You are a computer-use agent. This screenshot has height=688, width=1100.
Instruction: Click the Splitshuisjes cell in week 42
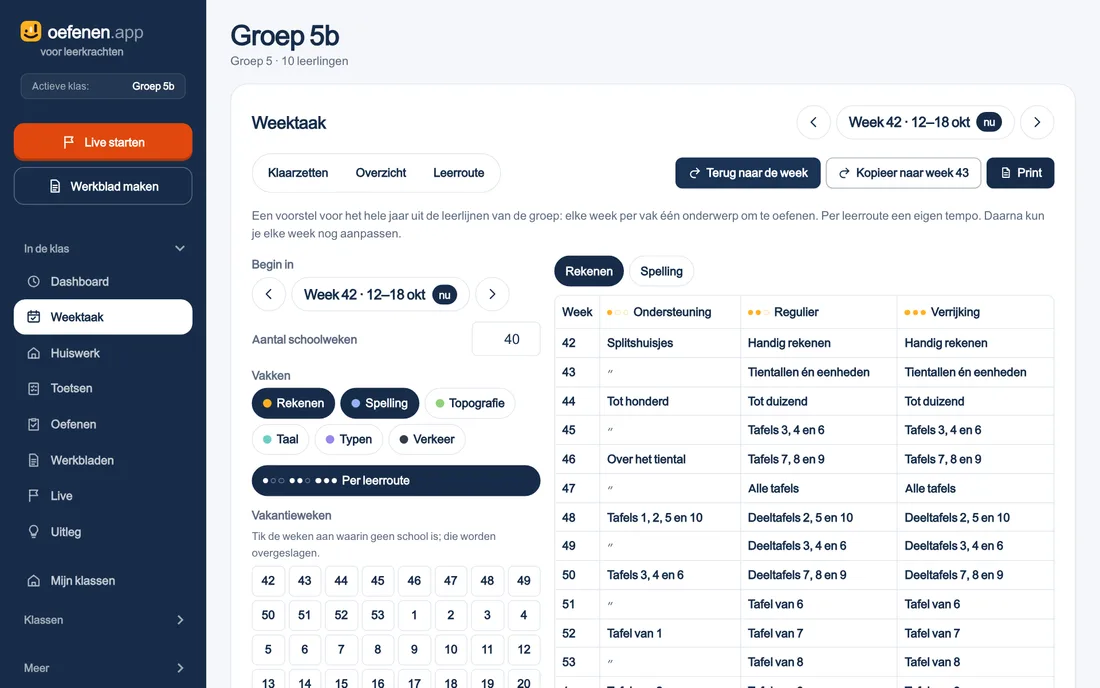coord(670,343)
